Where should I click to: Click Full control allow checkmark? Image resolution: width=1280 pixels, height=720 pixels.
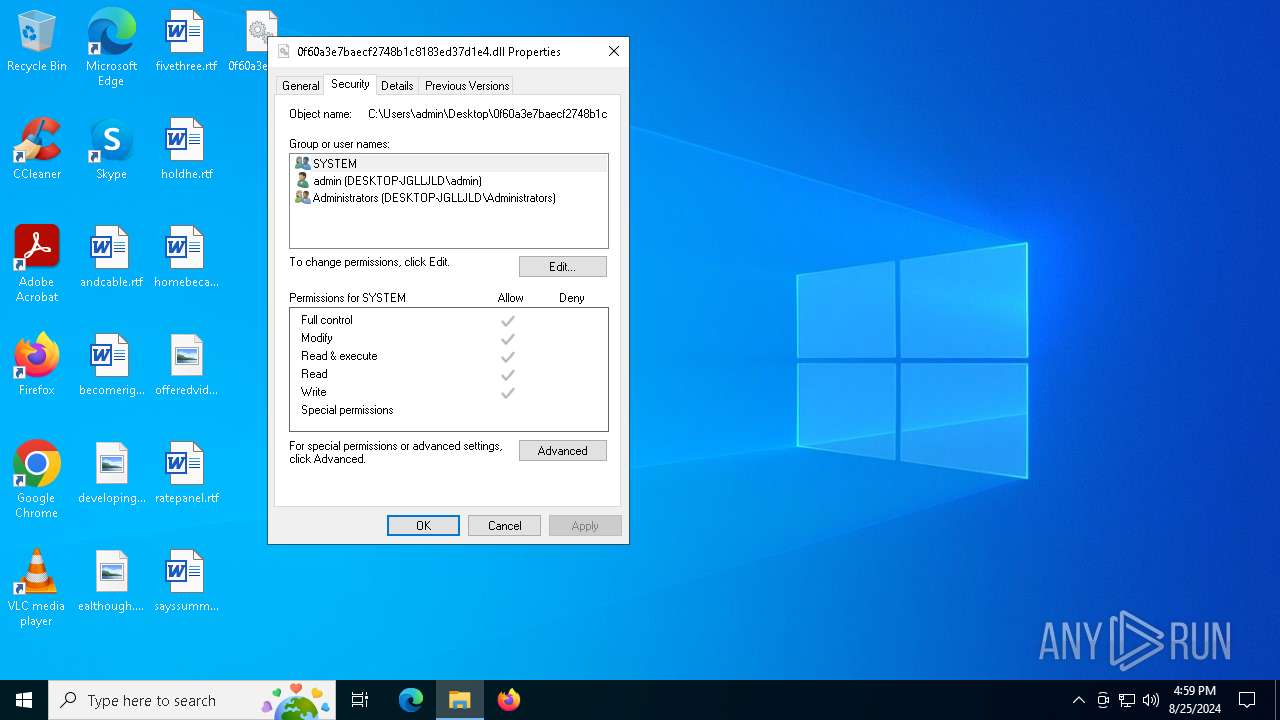[508, 321]
